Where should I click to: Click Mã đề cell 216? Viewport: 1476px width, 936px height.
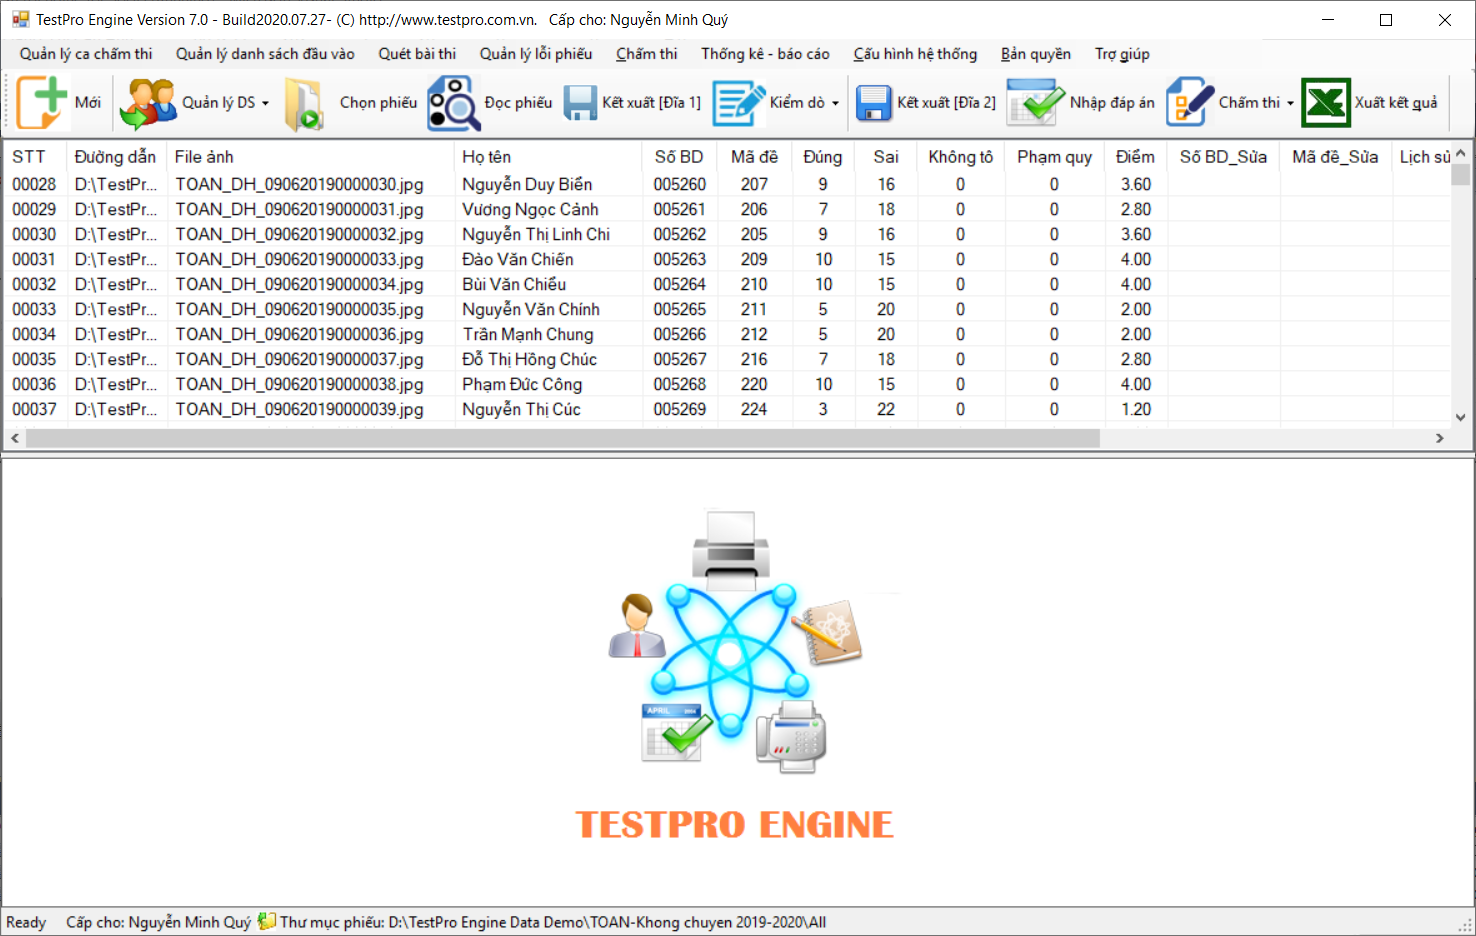(754, 359)
